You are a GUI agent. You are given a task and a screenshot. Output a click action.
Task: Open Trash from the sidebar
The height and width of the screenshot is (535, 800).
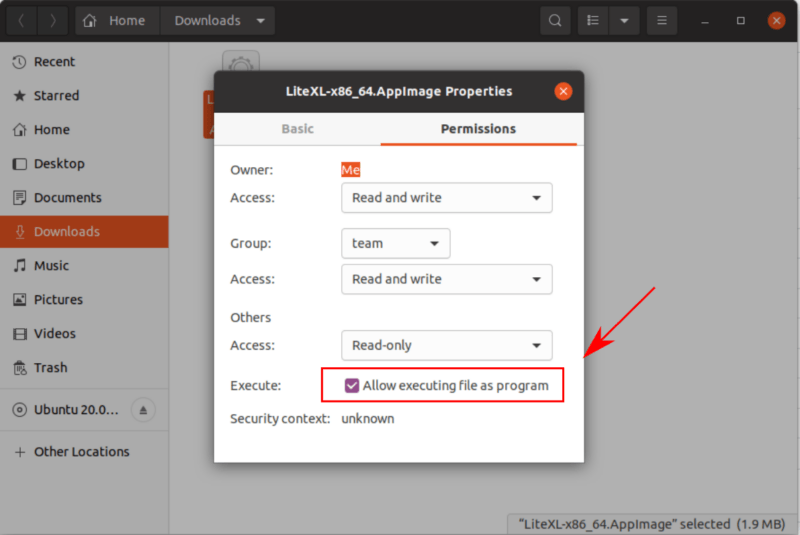point(50,367)
